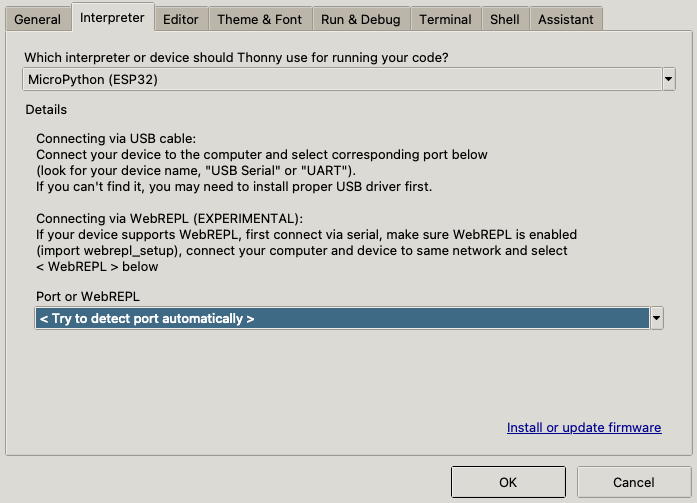Show the Assistant tab
Screen dimensions: 697x503
(x=565, y=19)
